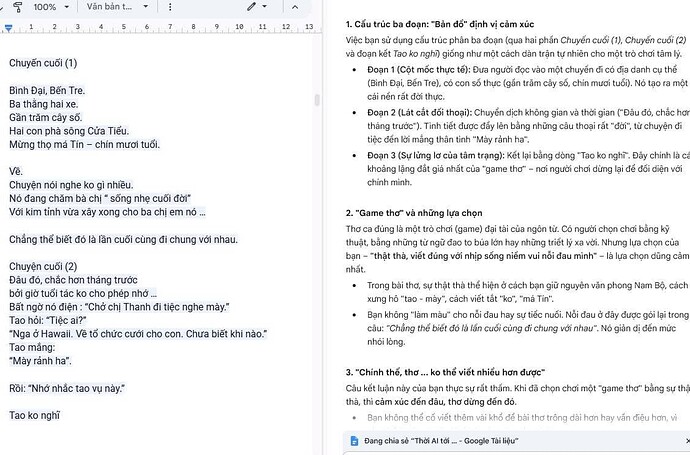Click the number 5 on the ruler
The width and height of the screenshot is (690, 455).
click(124, 26)
